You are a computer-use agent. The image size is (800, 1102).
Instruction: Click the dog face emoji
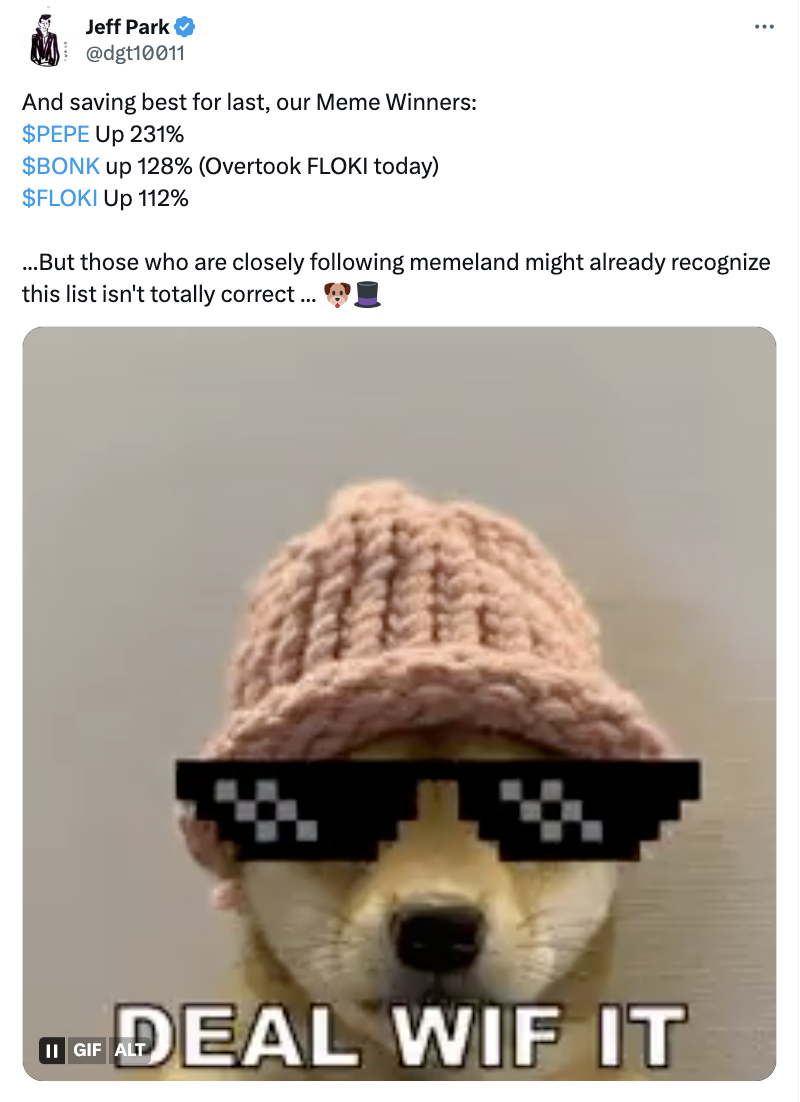click(x=337, y=294)
